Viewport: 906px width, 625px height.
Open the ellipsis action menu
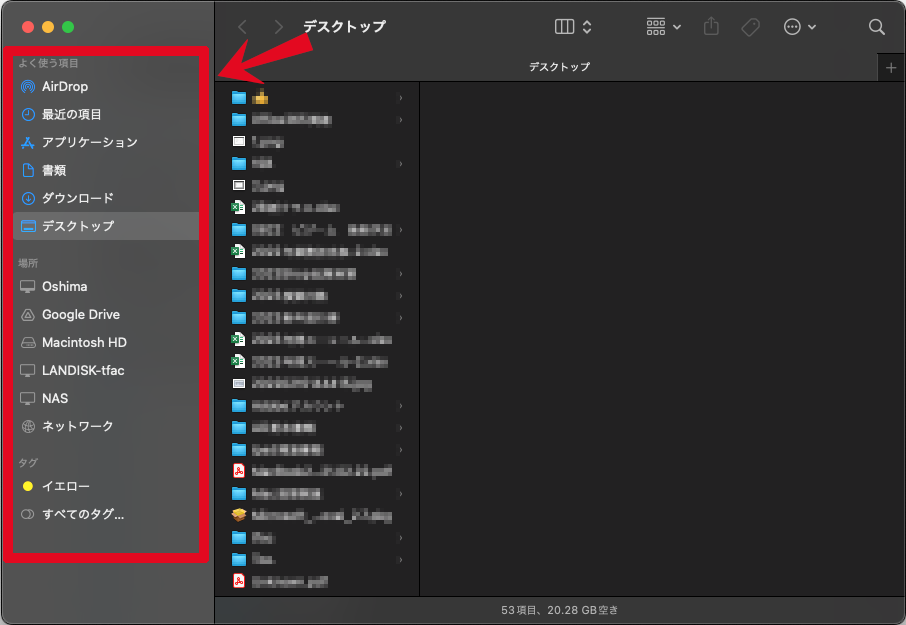[x=800, y=27]
